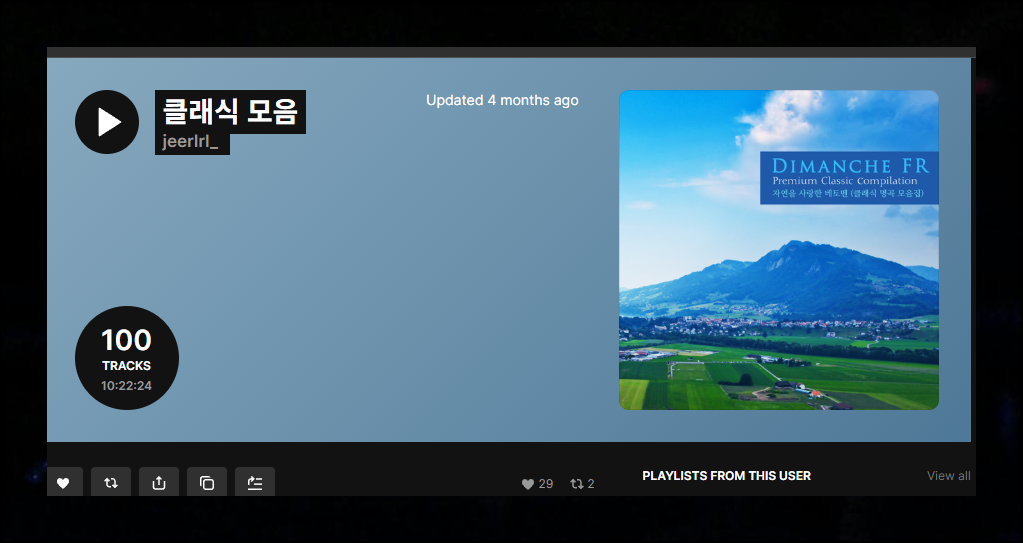
Task: Repost the playlist using the repost icon
Action: [111, 482]
